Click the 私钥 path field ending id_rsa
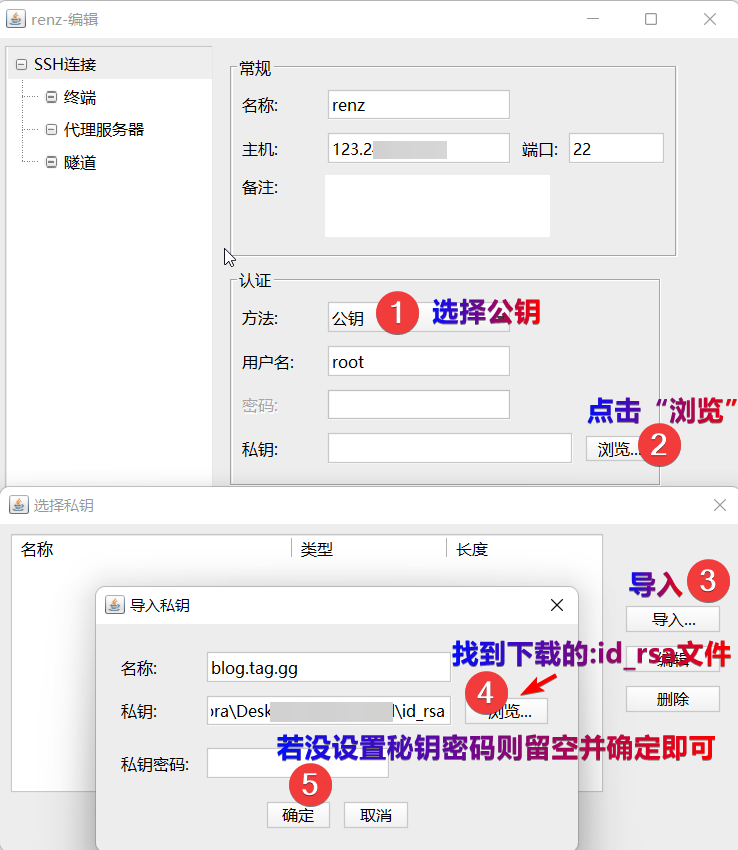Viewport: 738px width, 850px height. tap(329, 711)
